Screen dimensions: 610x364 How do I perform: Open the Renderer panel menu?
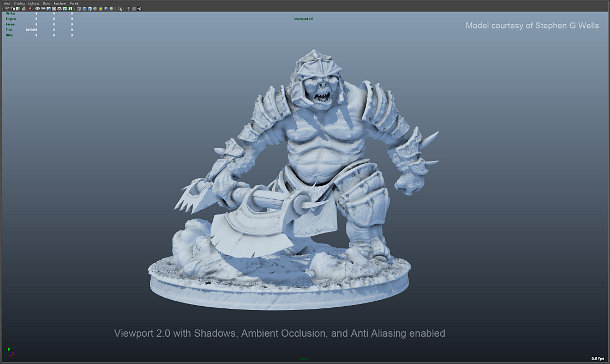pos(60,4)
